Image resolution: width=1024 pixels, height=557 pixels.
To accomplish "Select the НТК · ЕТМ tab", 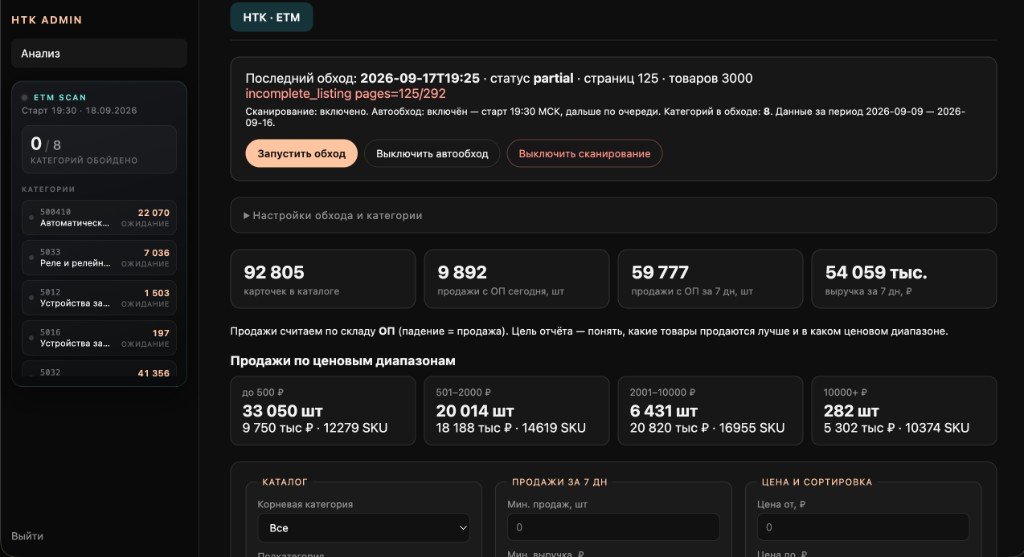I will pos(272,18).
